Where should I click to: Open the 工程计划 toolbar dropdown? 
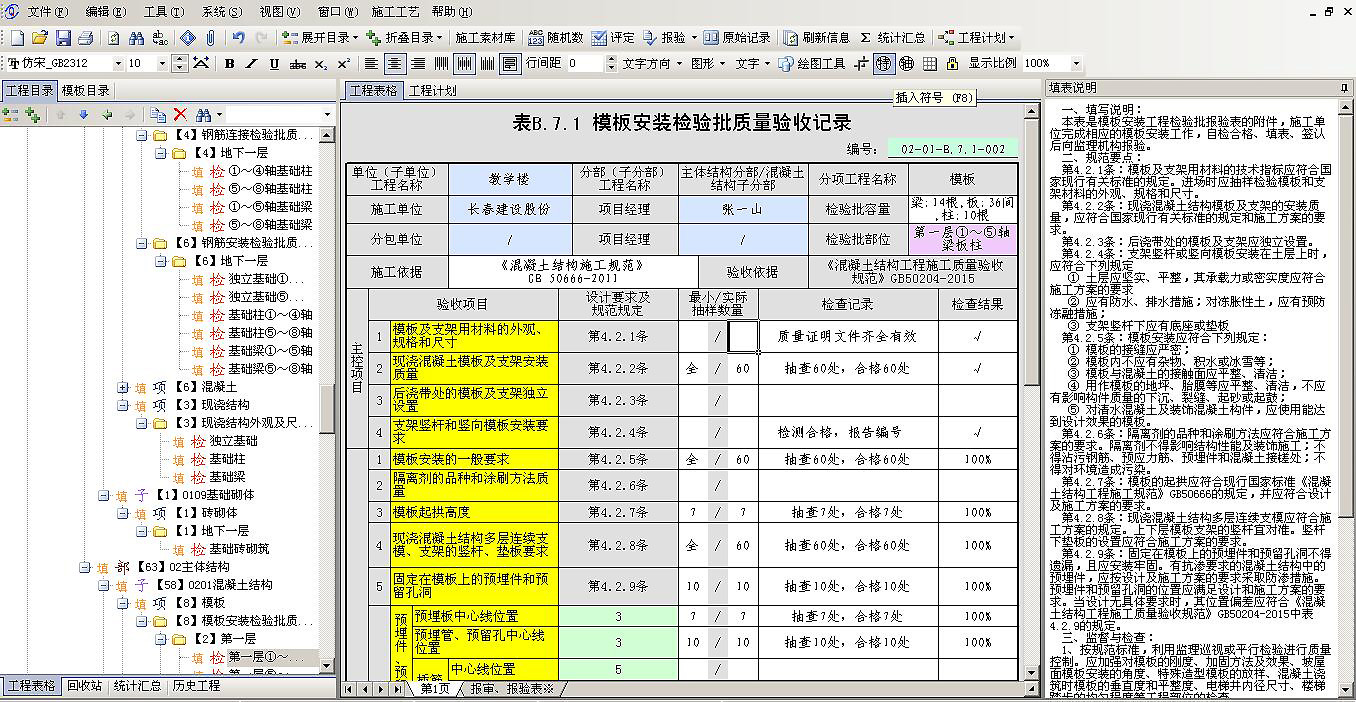tap(977, 38)
